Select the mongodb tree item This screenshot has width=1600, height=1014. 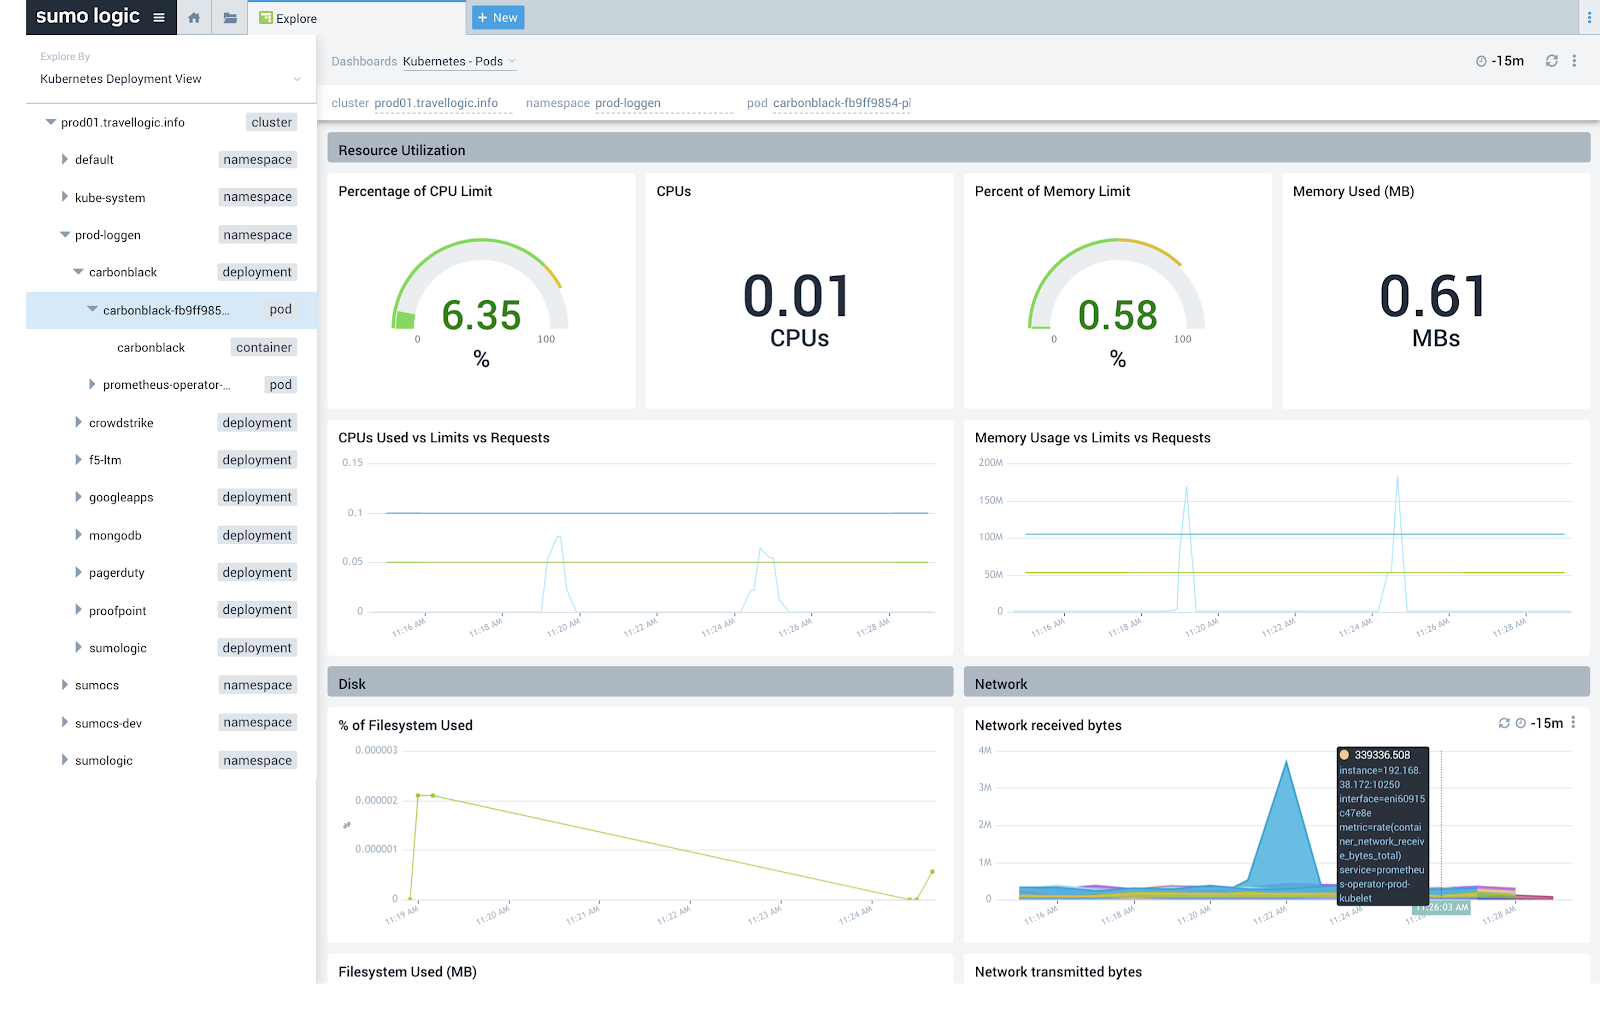tap(115, 536)
